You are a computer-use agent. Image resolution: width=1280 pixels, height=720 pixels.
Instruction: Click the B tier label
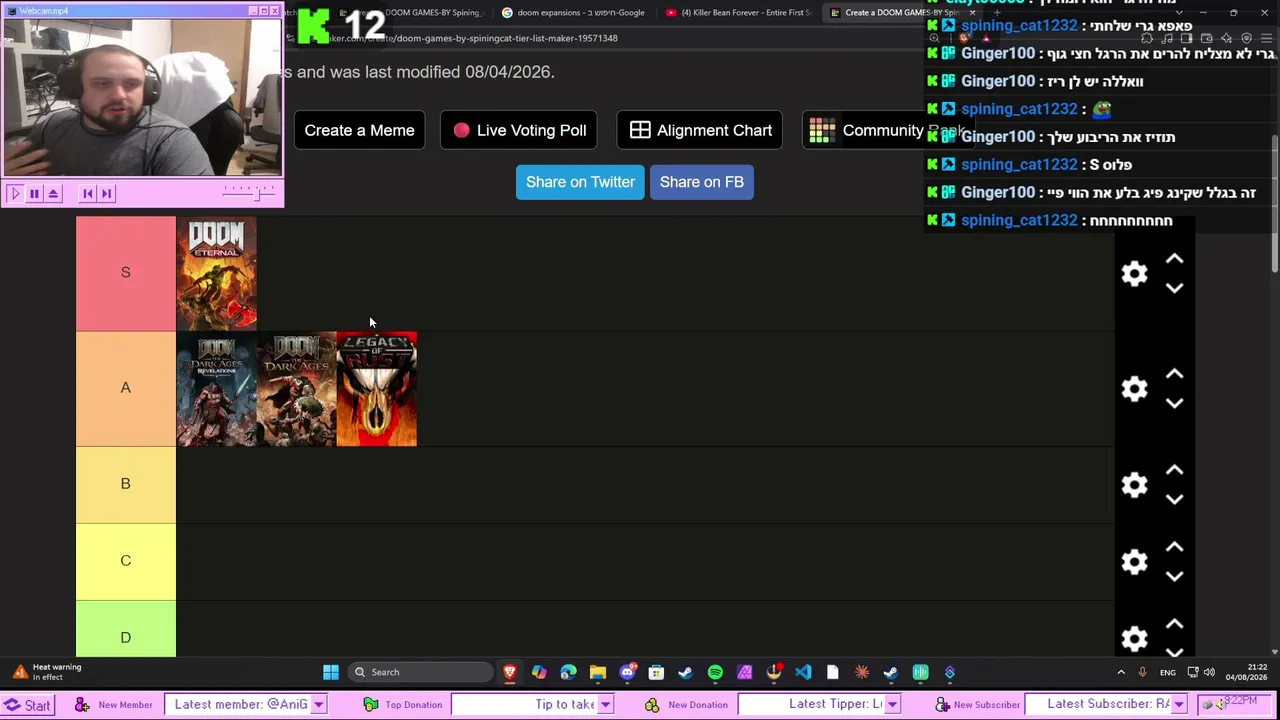point(125,484)
